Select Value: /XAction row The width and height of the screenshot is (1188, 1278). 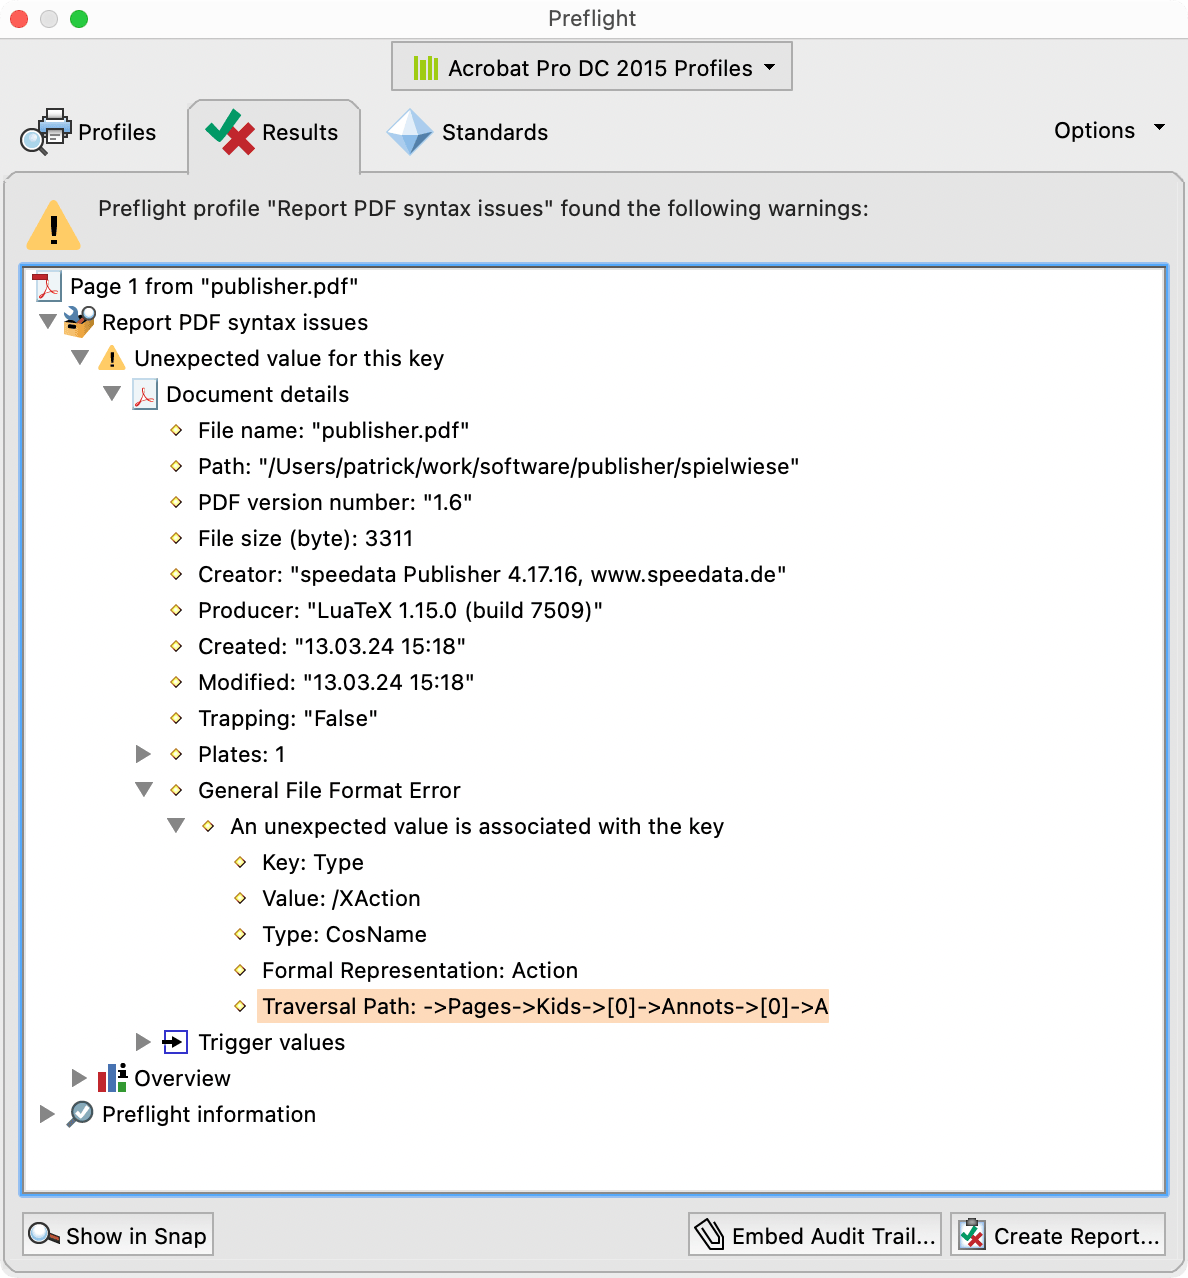click(x=341, y=898)
